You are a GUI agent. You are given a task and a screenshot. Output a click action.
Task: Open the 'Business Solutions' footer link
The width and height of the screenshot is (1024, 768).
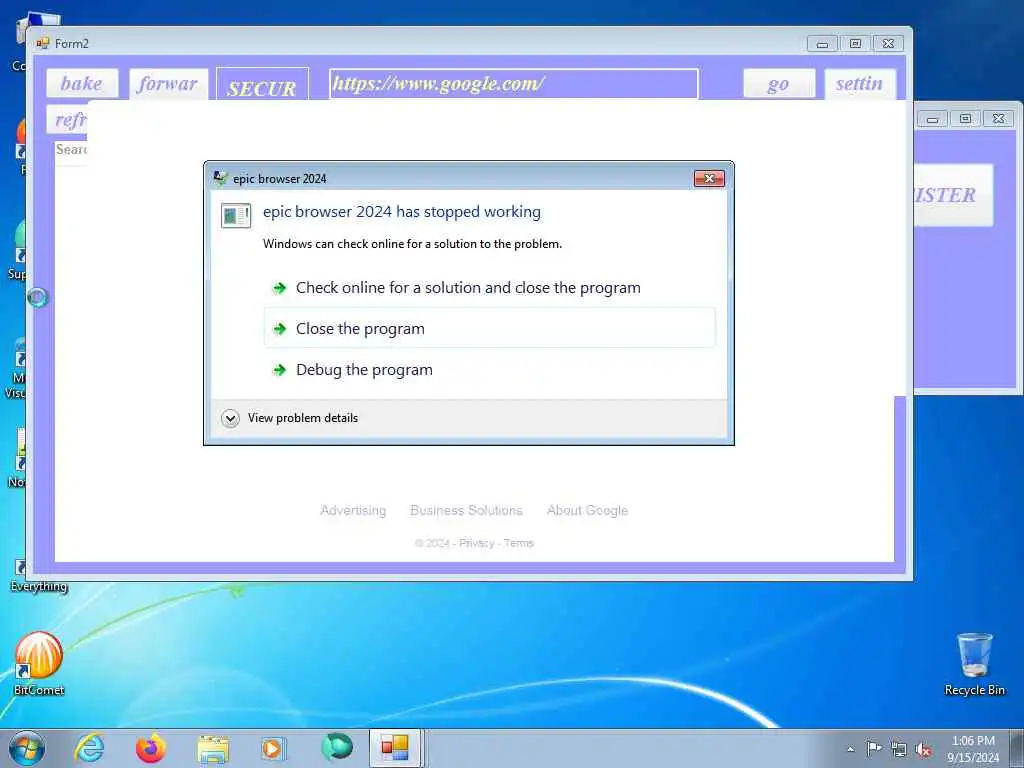[x=466, y=510]
